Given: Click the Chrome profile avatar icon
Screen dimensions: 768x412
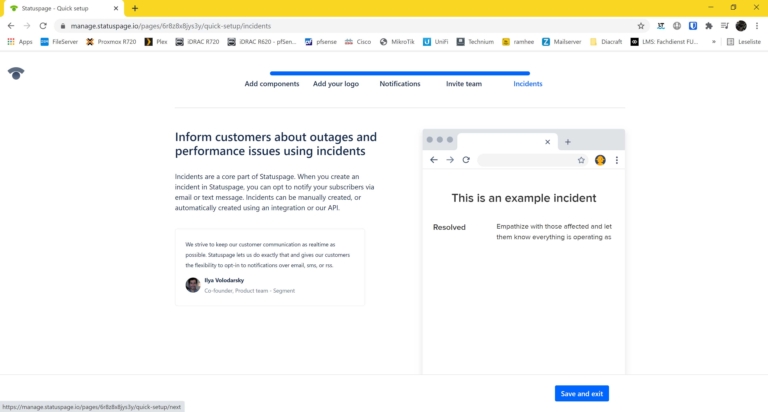Looking at the screenshot, I should (x=741, y=25).
